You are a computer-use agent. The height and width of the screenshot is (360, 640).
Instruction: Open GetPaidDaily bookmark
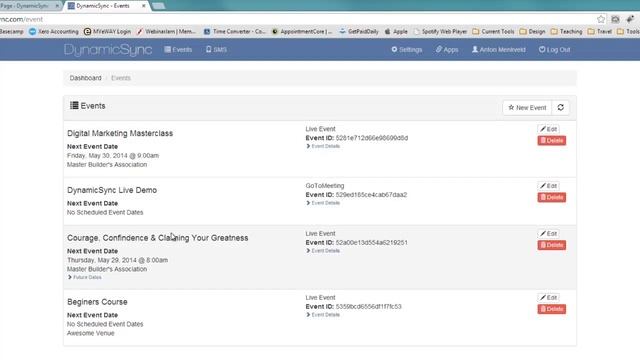pyautogui.click(x=359, y=31)
